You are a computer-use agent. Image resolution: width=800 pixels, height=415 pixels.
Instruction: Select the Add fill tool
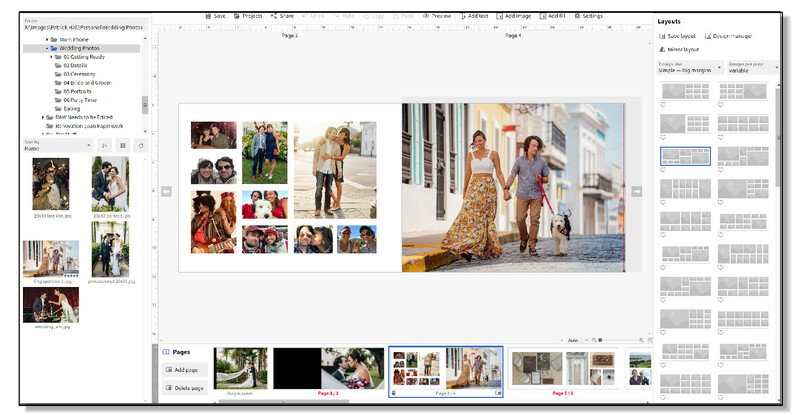(x=553, y=16)
